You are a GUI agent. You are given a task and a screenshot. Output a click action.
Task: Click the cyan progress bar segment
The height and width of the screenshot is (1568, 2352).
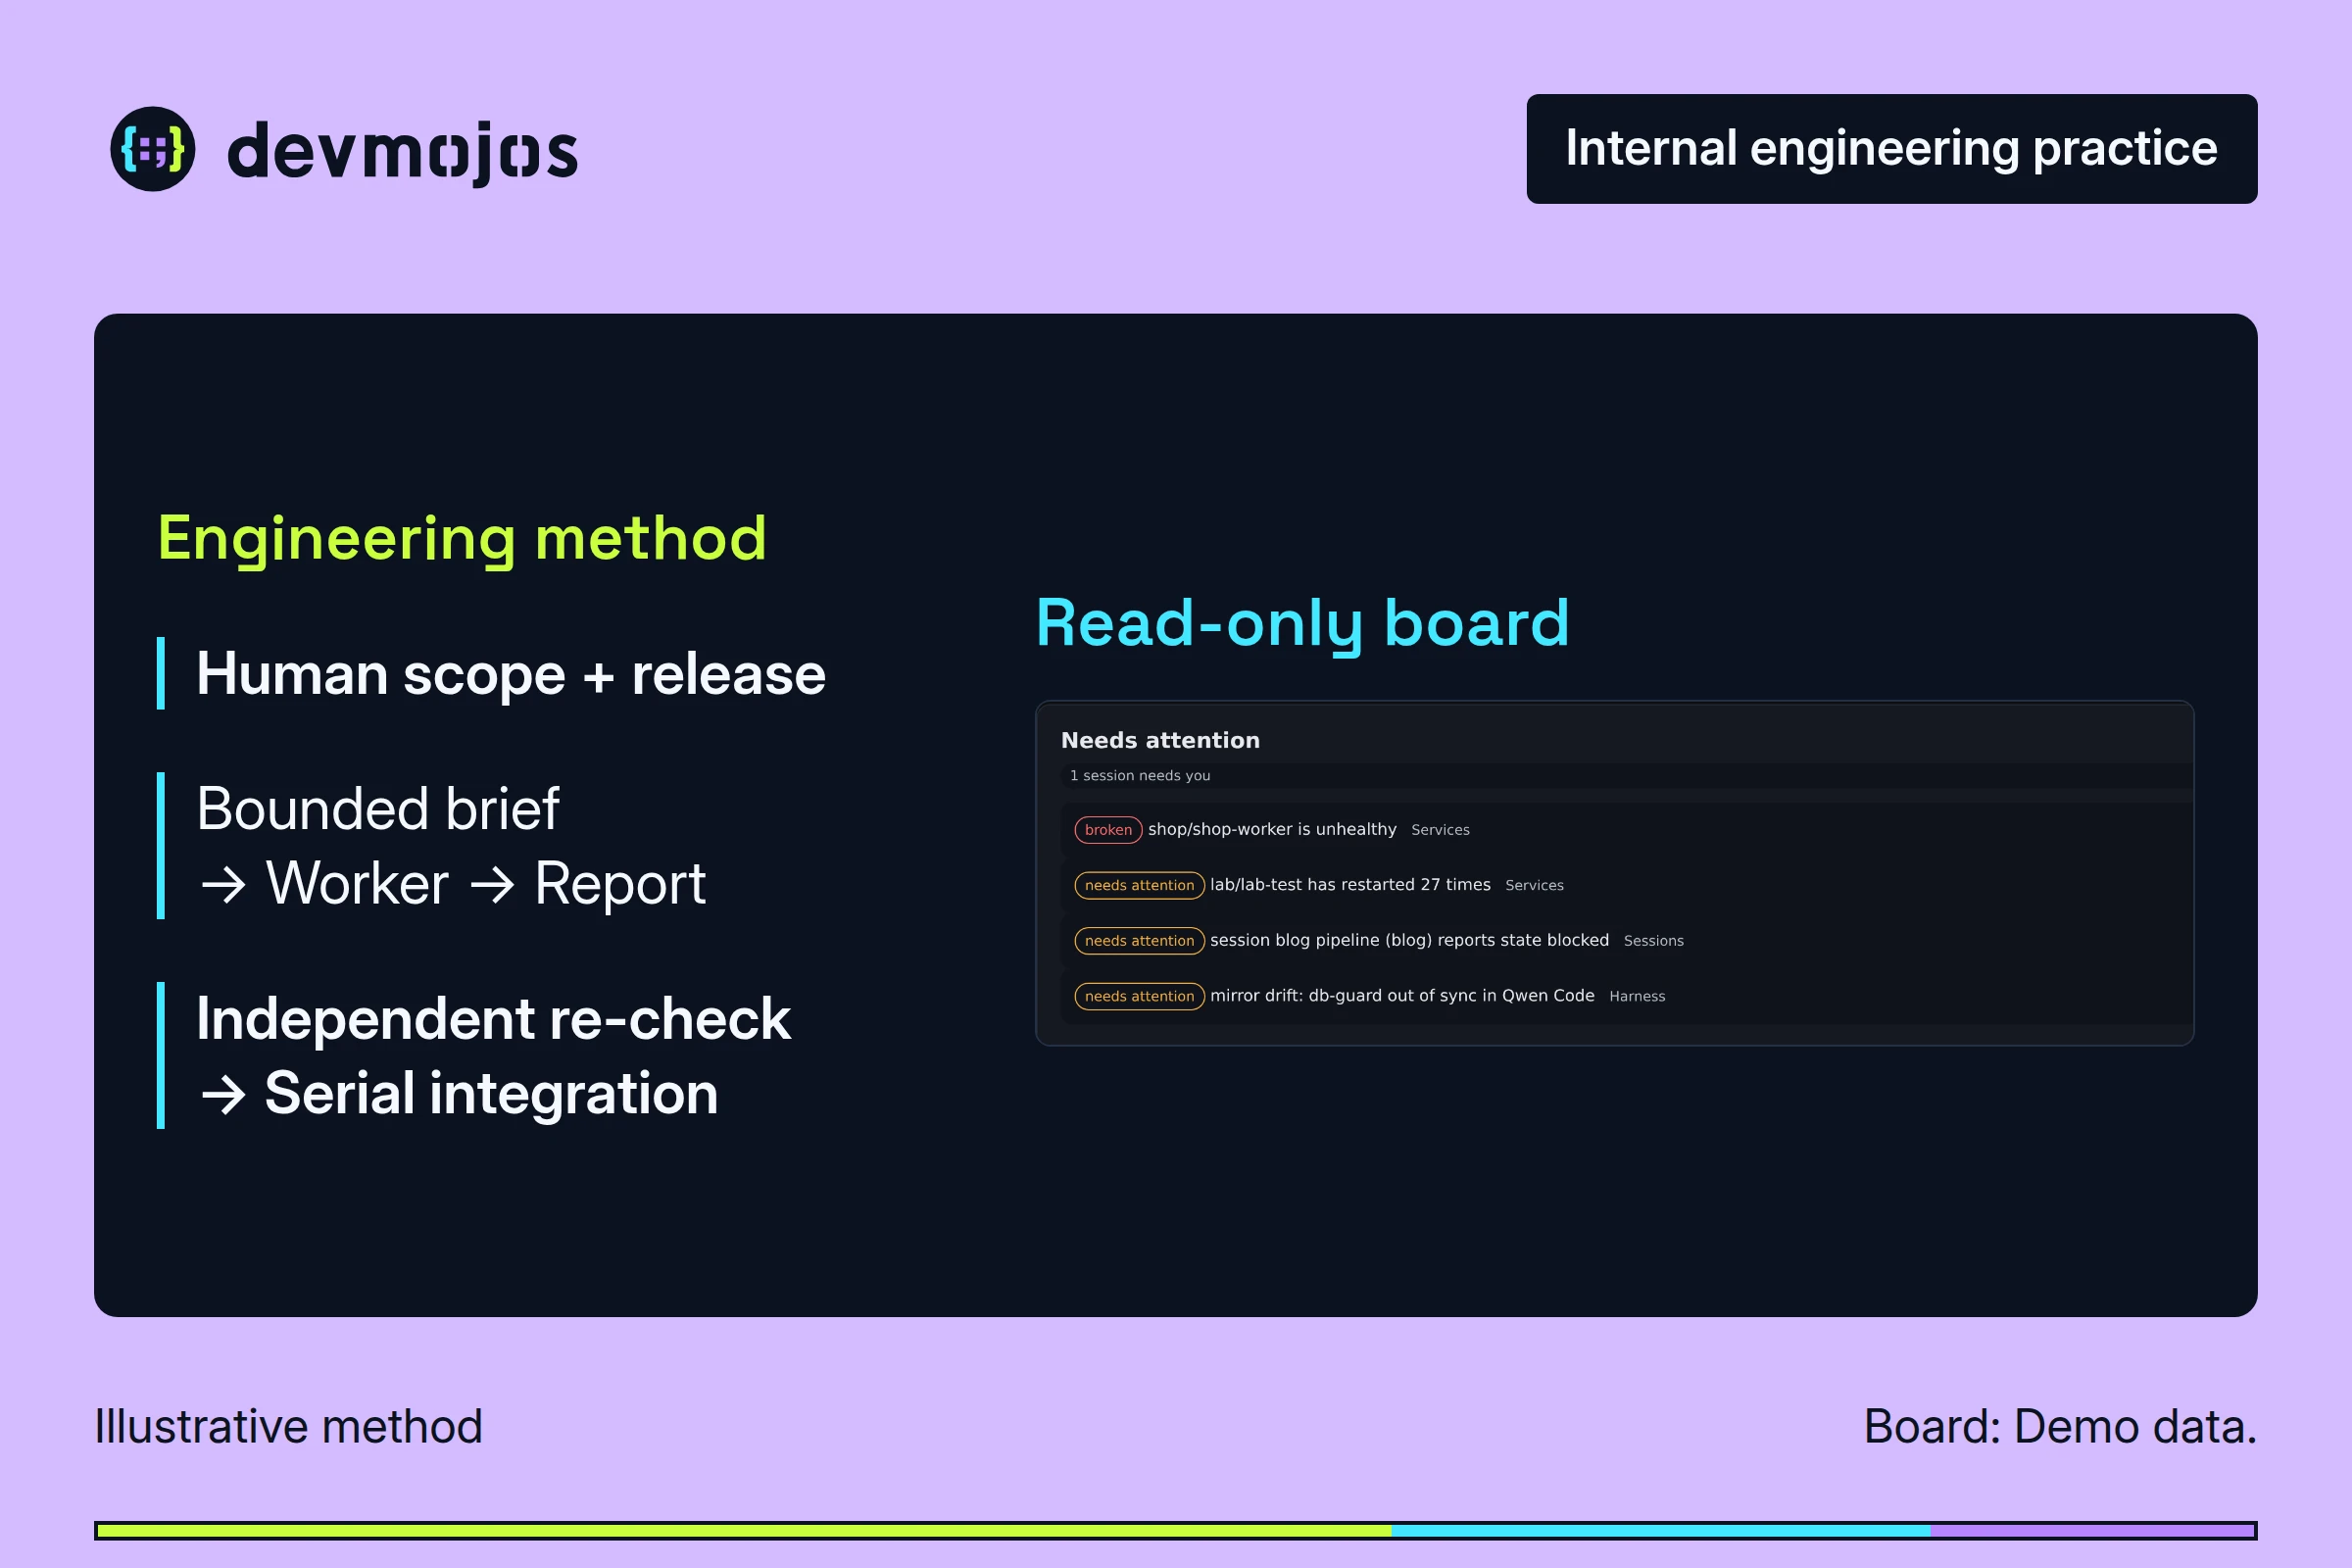pos(1661,1531)
